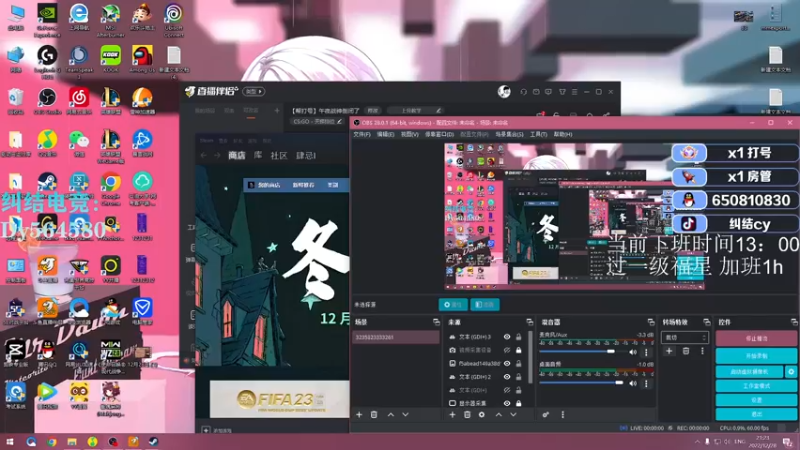The image size is (800, 450).
Task: Open transition three-dot options menu
Action: coord(702,351)
